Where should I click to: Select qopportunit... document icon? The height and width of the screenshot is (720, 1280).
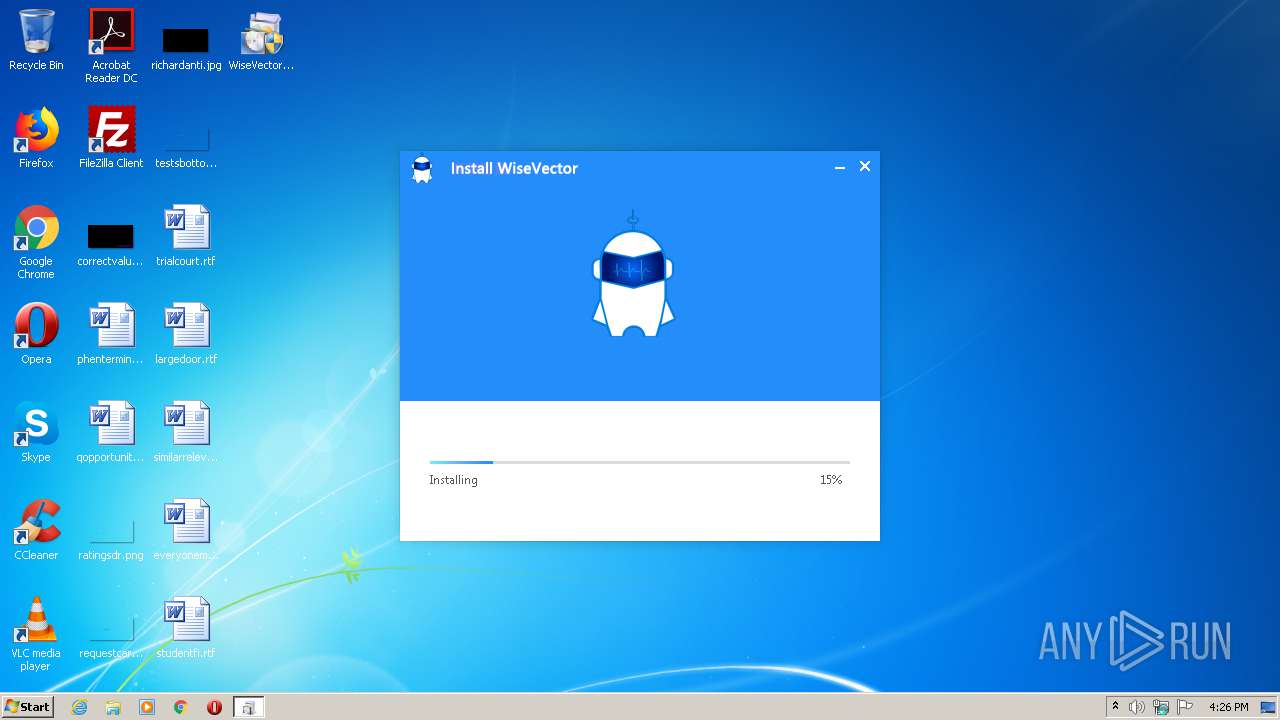coord(111,432)
